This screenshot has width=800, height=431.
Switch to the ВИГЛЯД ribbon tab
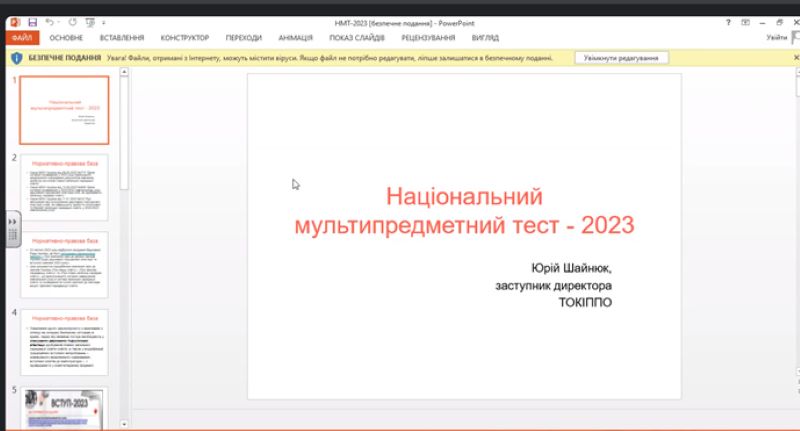[x=485, y=38]
